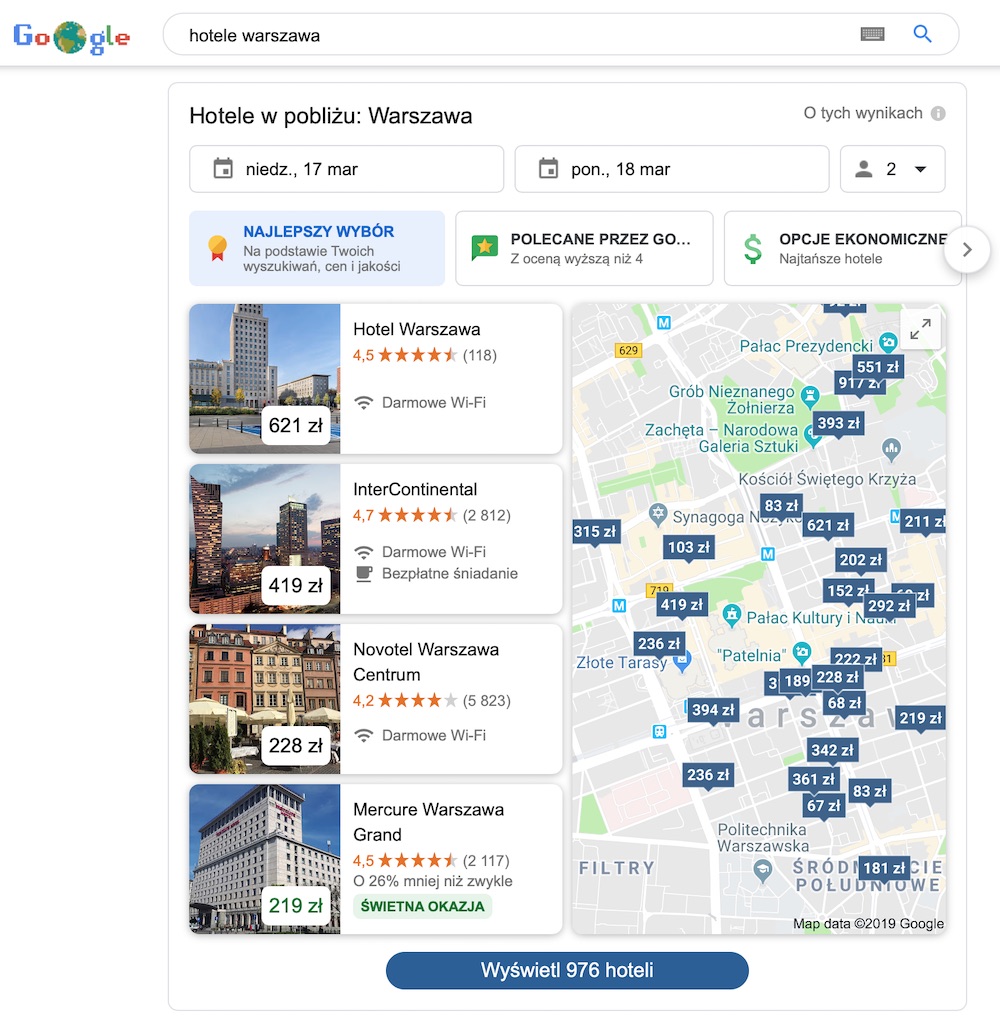
Task: Click the Złote Tarasy shopping pin
Action: 683,661
